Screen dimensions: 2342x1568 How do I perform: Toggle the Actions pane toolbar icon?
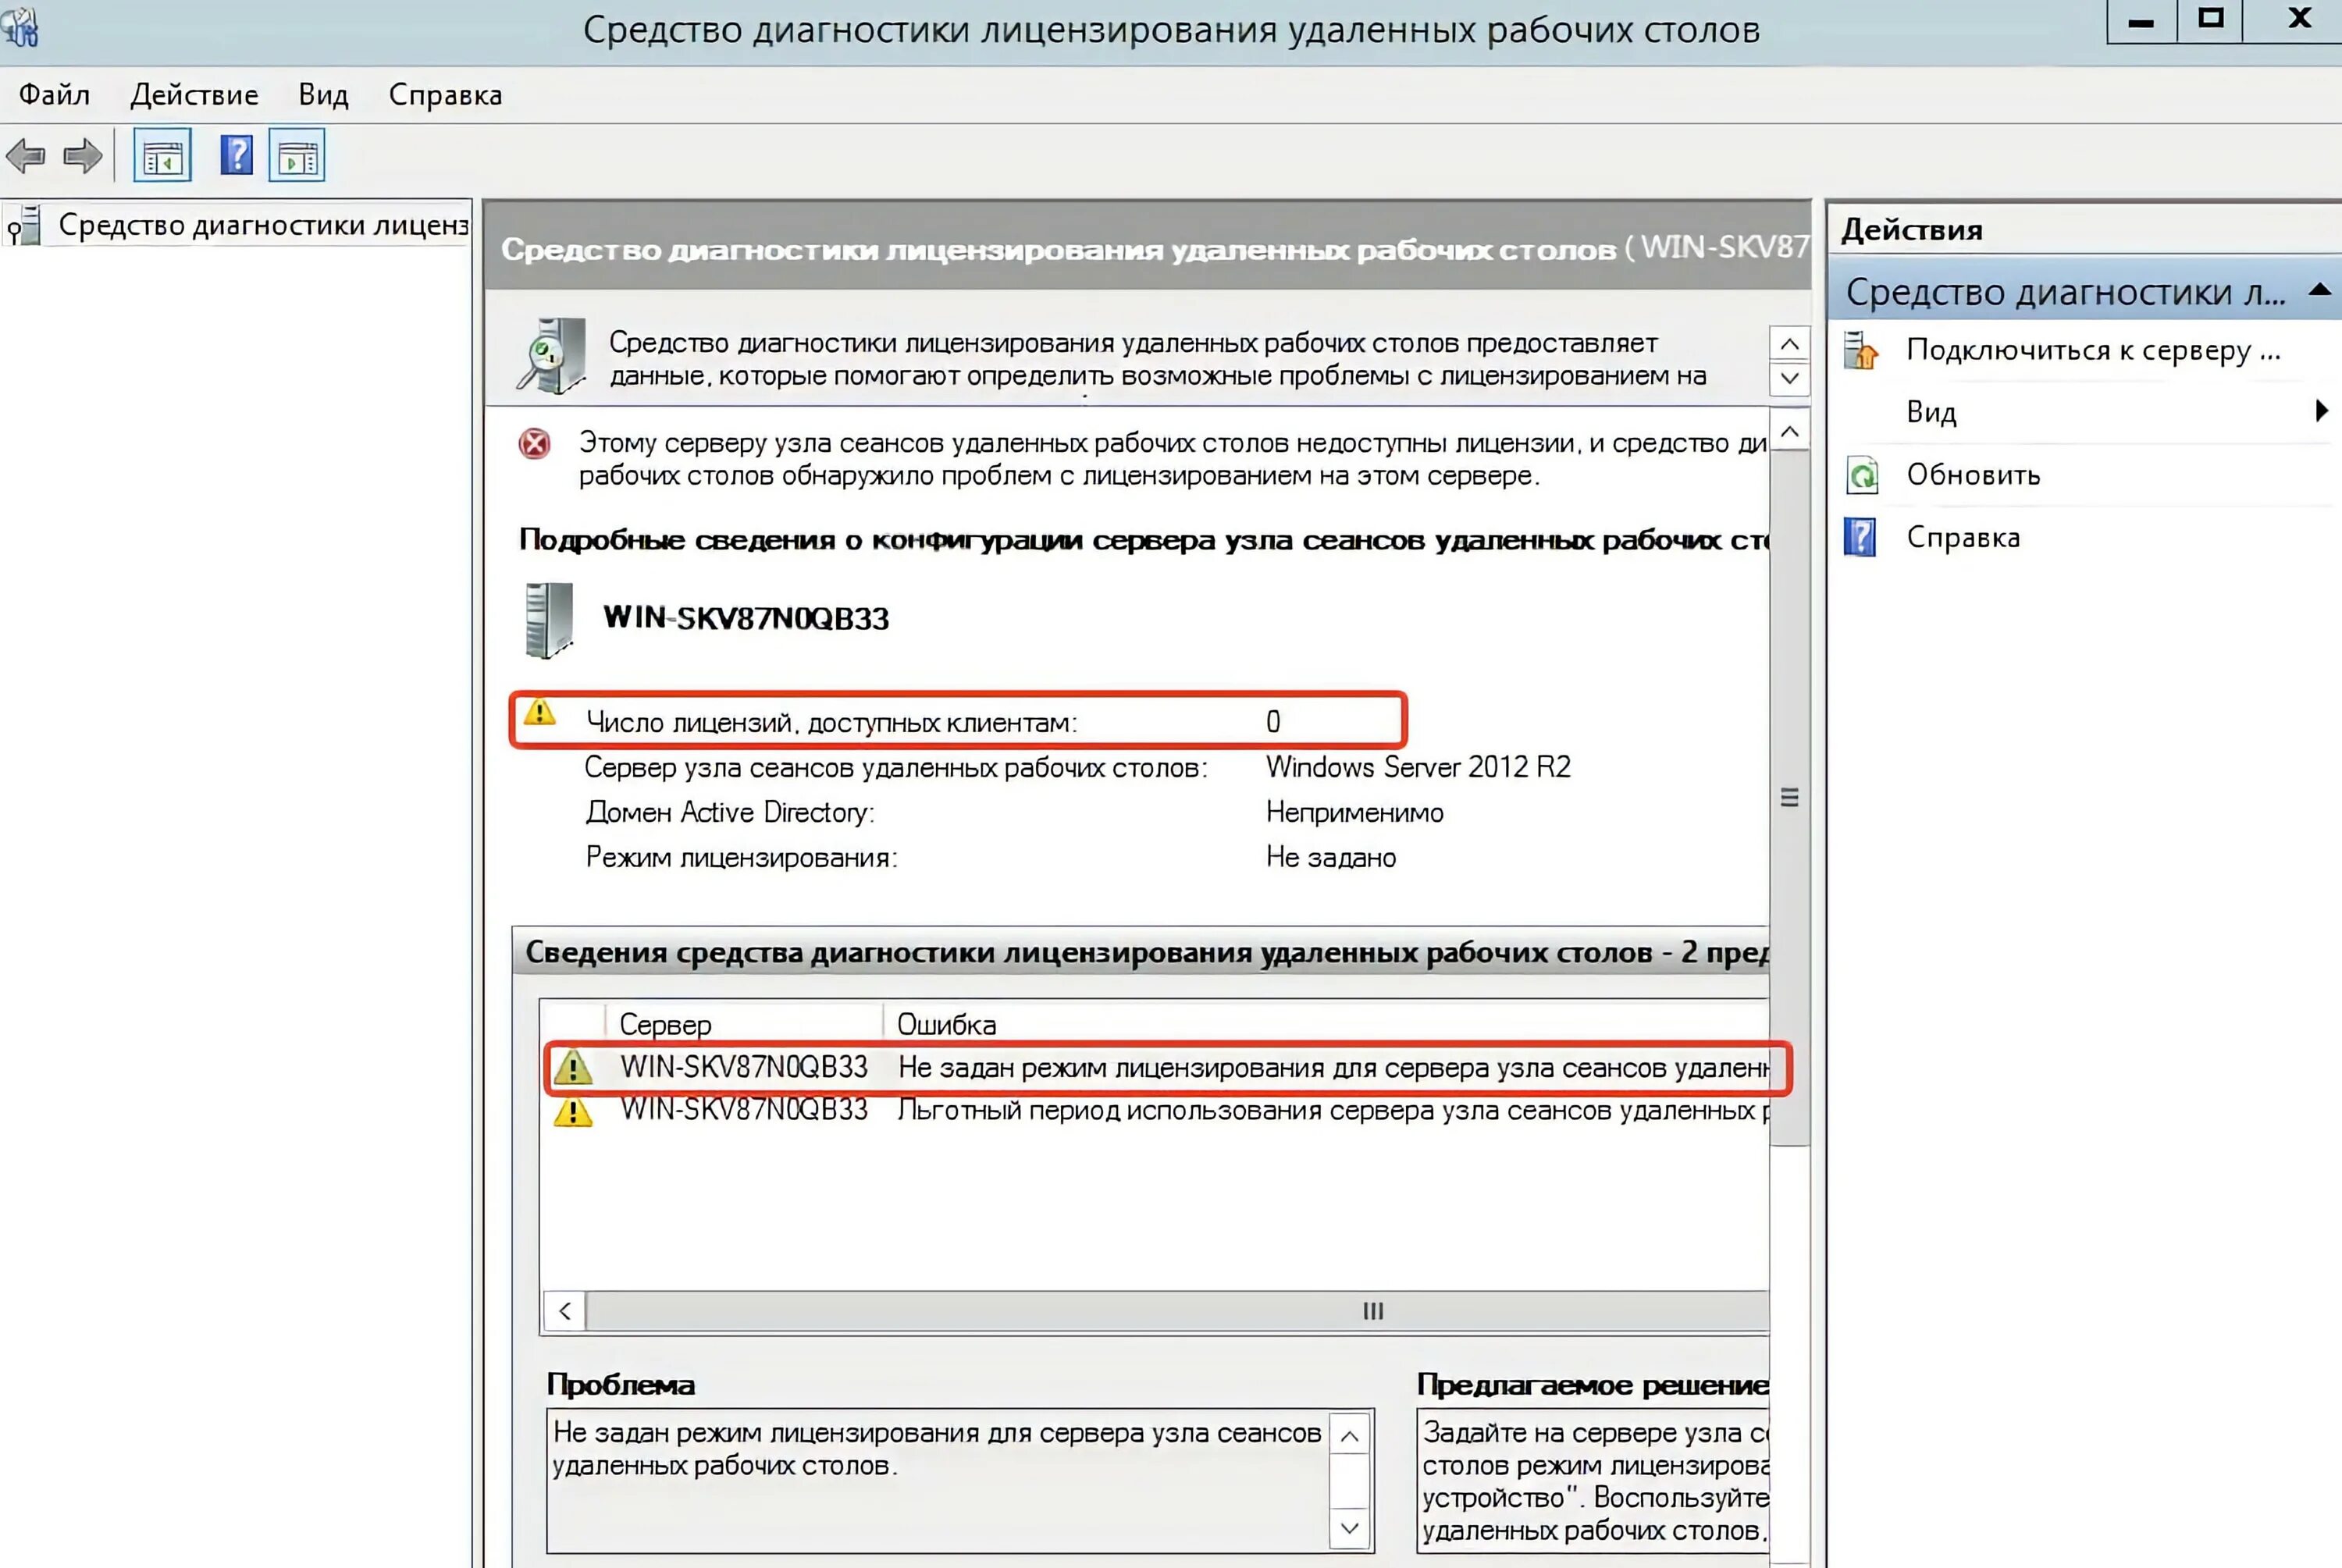point(297,156)
